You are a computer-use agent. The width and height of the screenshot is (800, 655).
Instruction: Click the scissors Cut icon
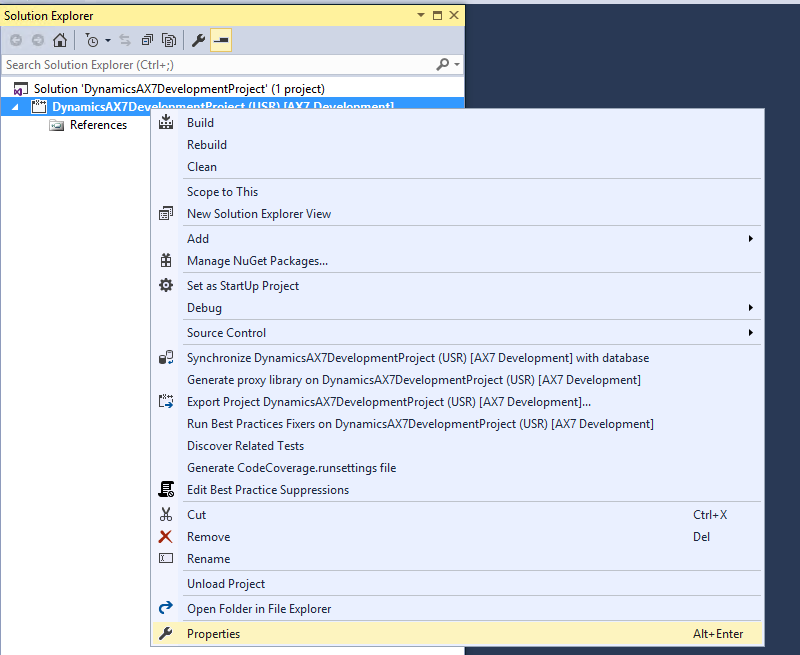point(166,515)
